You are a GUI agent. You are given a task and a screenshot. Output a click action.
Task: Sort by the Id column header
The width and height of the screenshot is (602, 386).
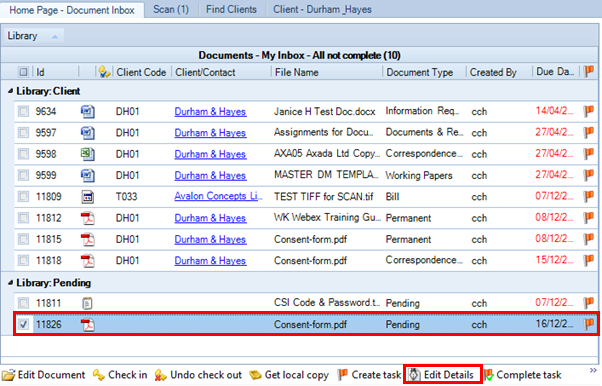[x=55, y=72]
